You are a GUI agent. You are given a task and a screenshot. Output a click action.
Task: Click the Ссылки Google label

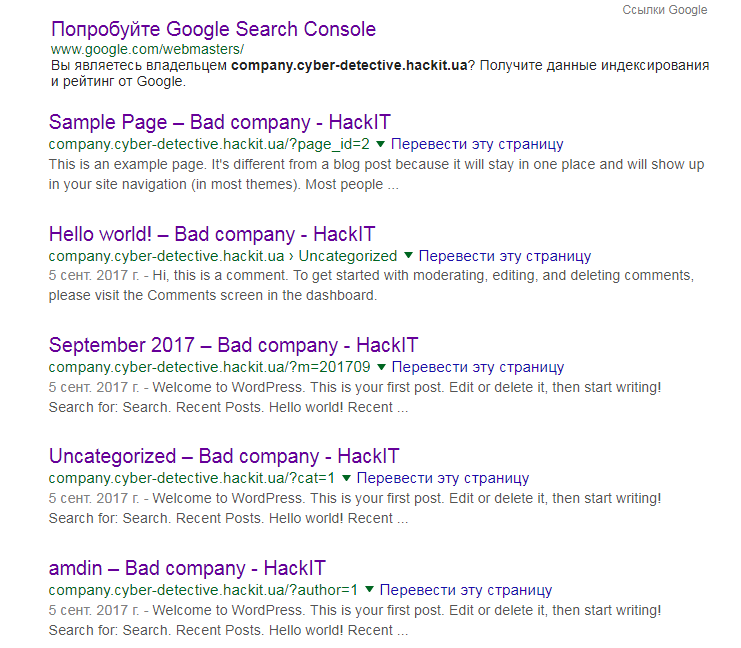click(x=664, y=10)
